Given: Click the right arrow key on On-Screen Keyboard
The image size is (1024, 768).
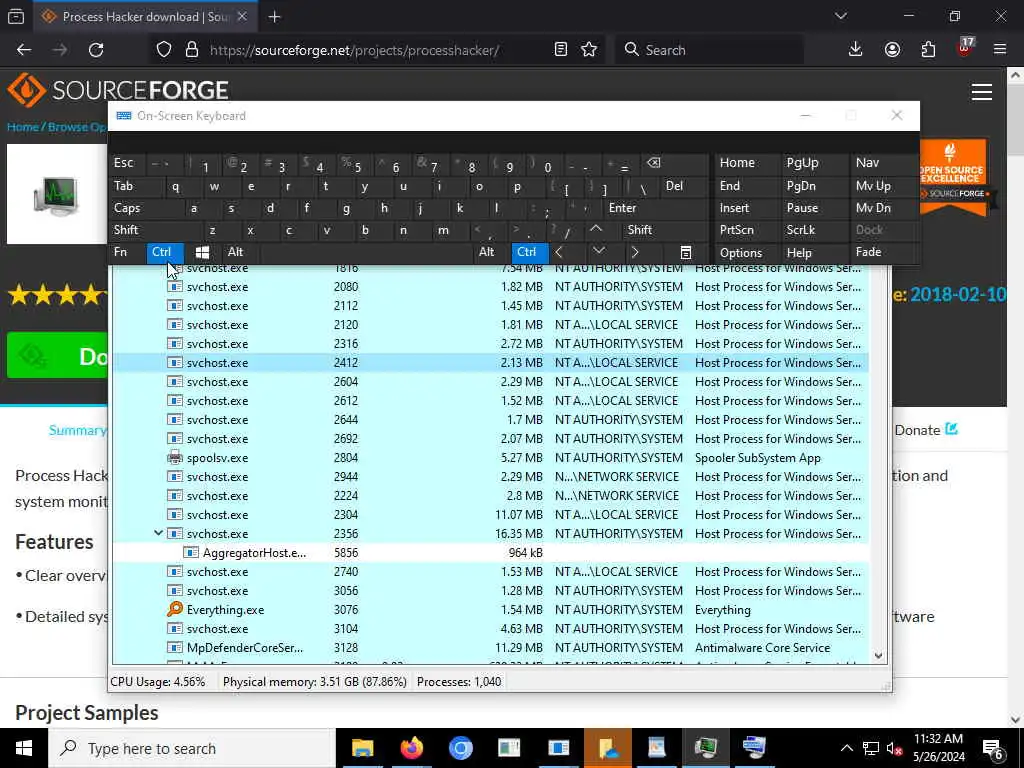Looking at the screenshot, I should click(635, 252).
